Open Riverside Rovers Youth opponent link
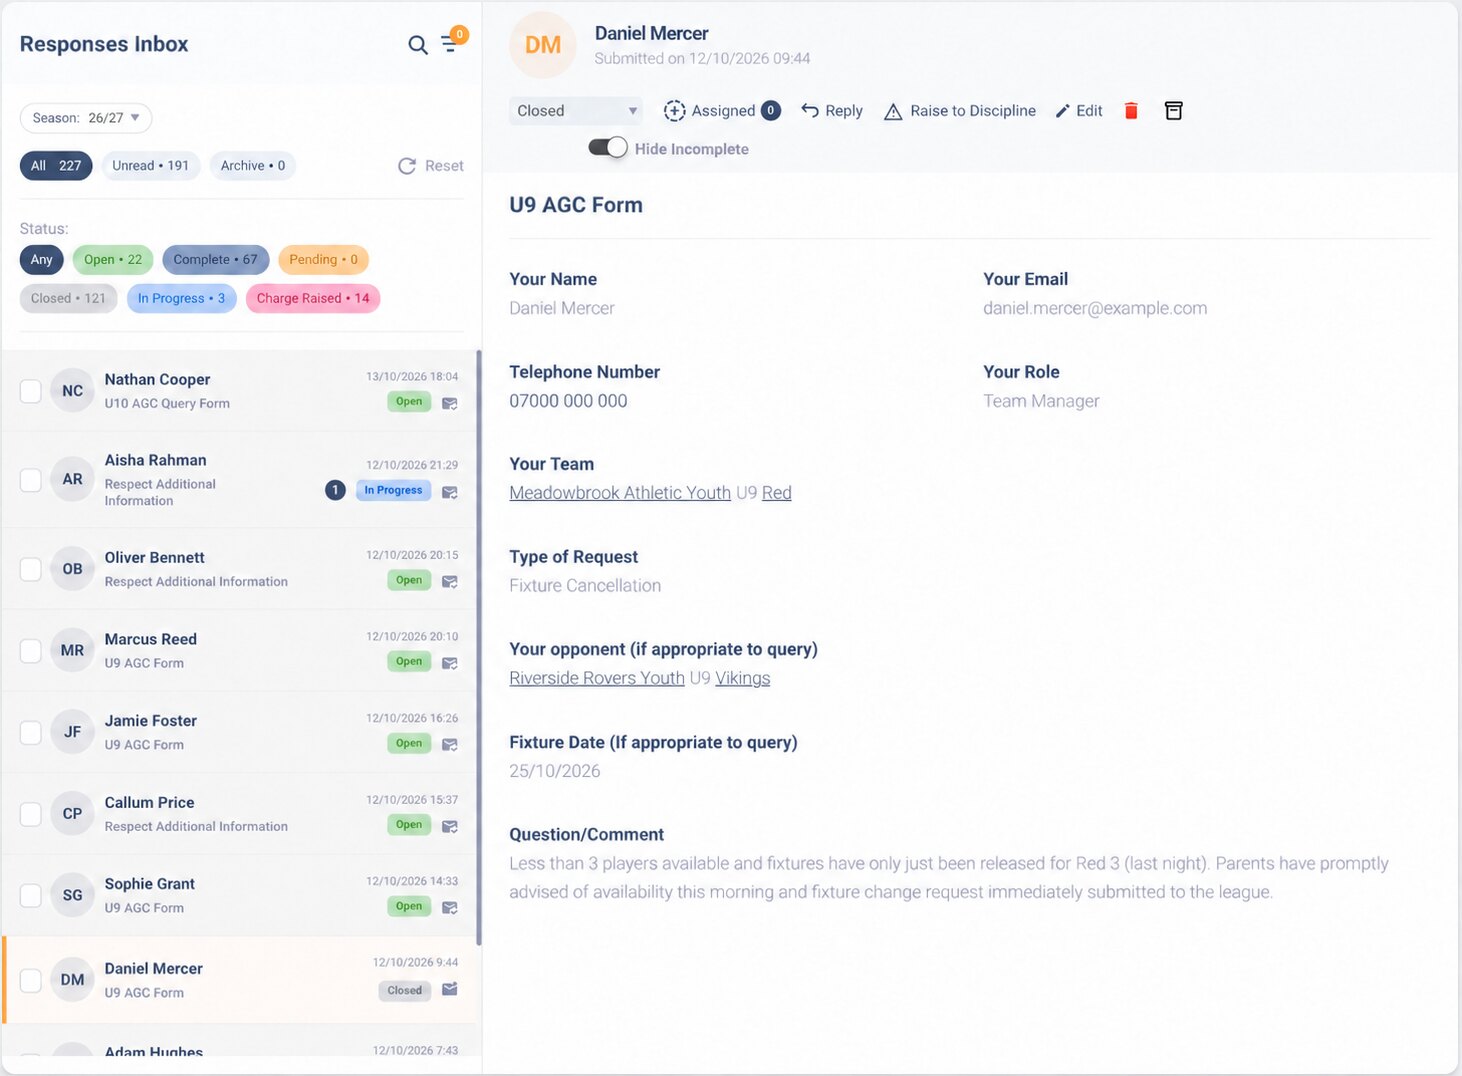The image size is (1462, 1076). 597,678
